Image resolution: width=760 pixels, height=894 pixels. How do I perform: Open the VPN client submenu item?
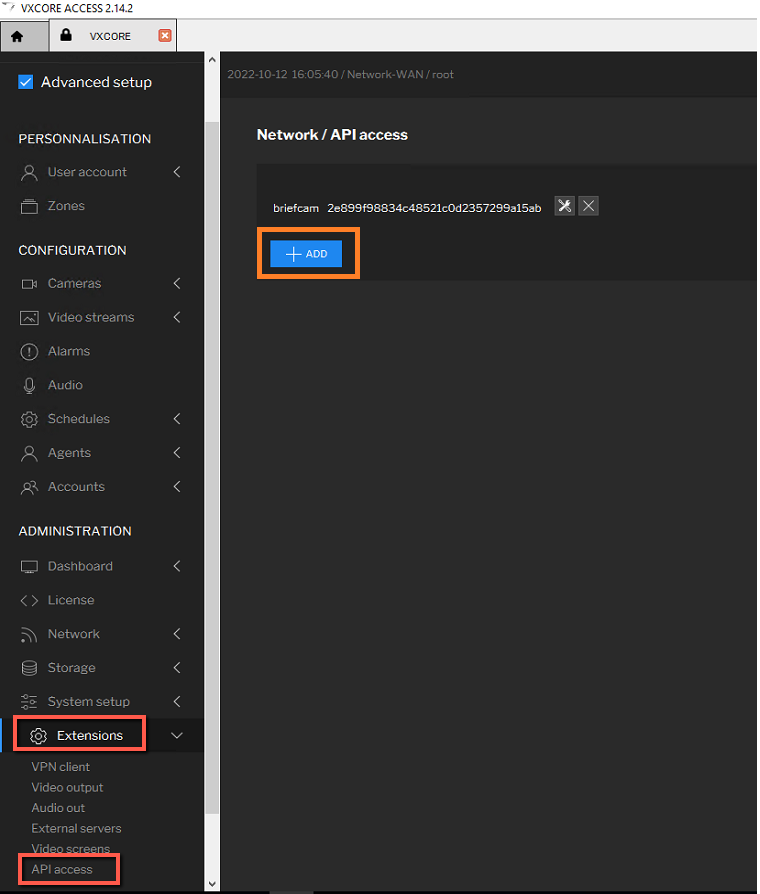(x=60, y=767)
